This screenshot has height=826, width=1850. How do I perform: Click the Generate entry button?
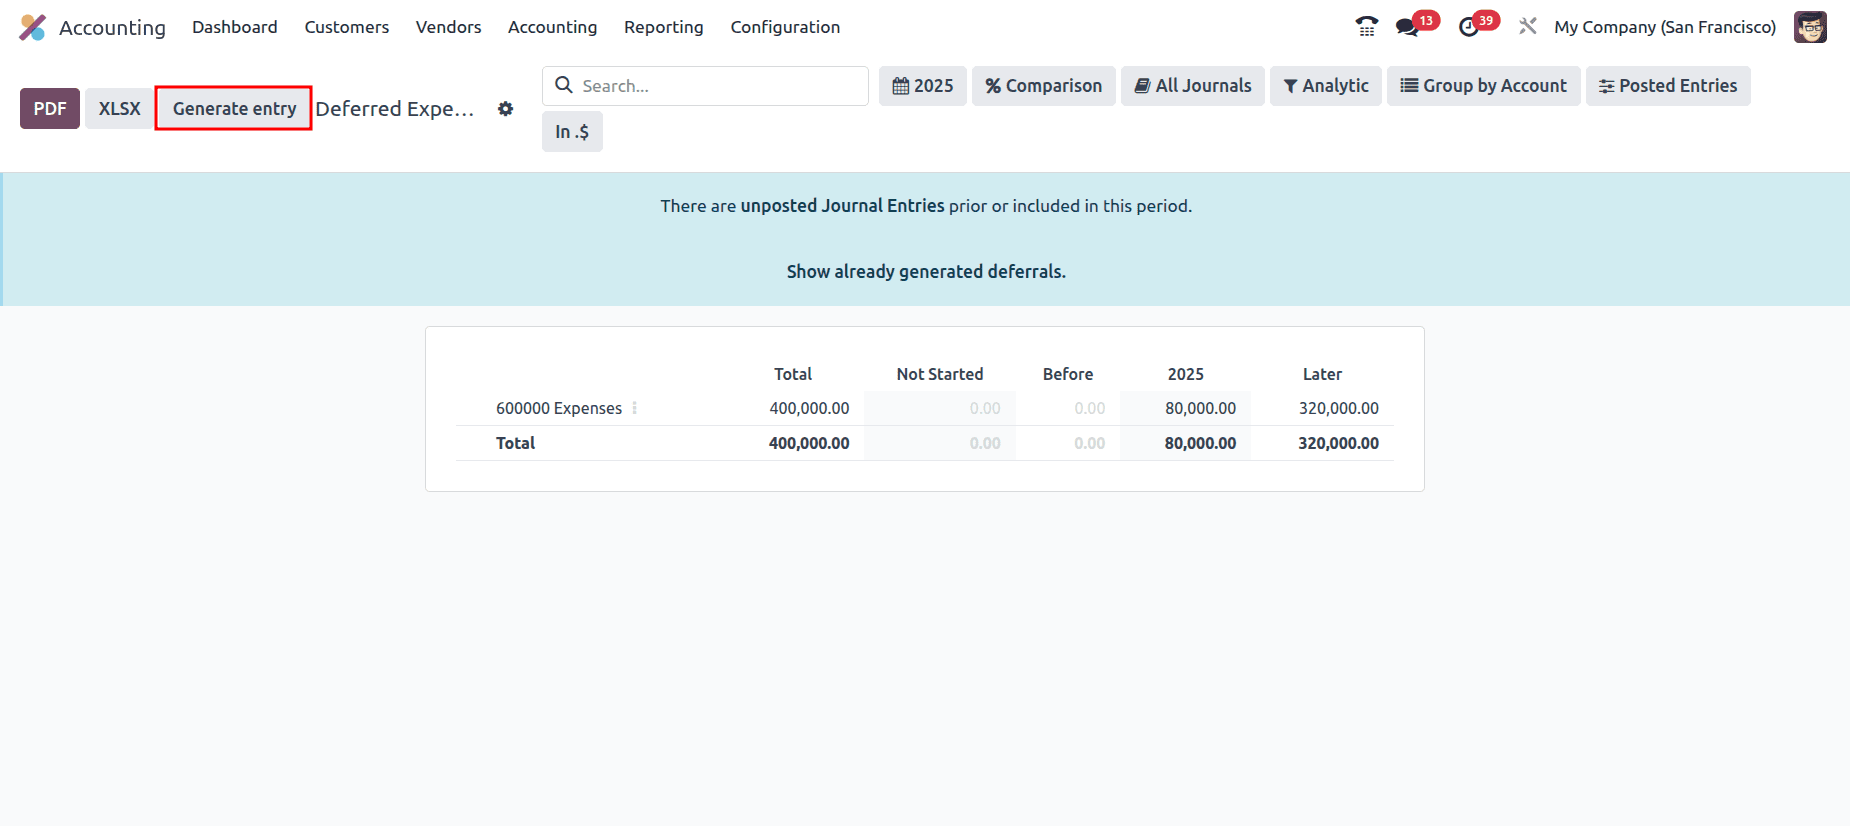tap(234, 109)
